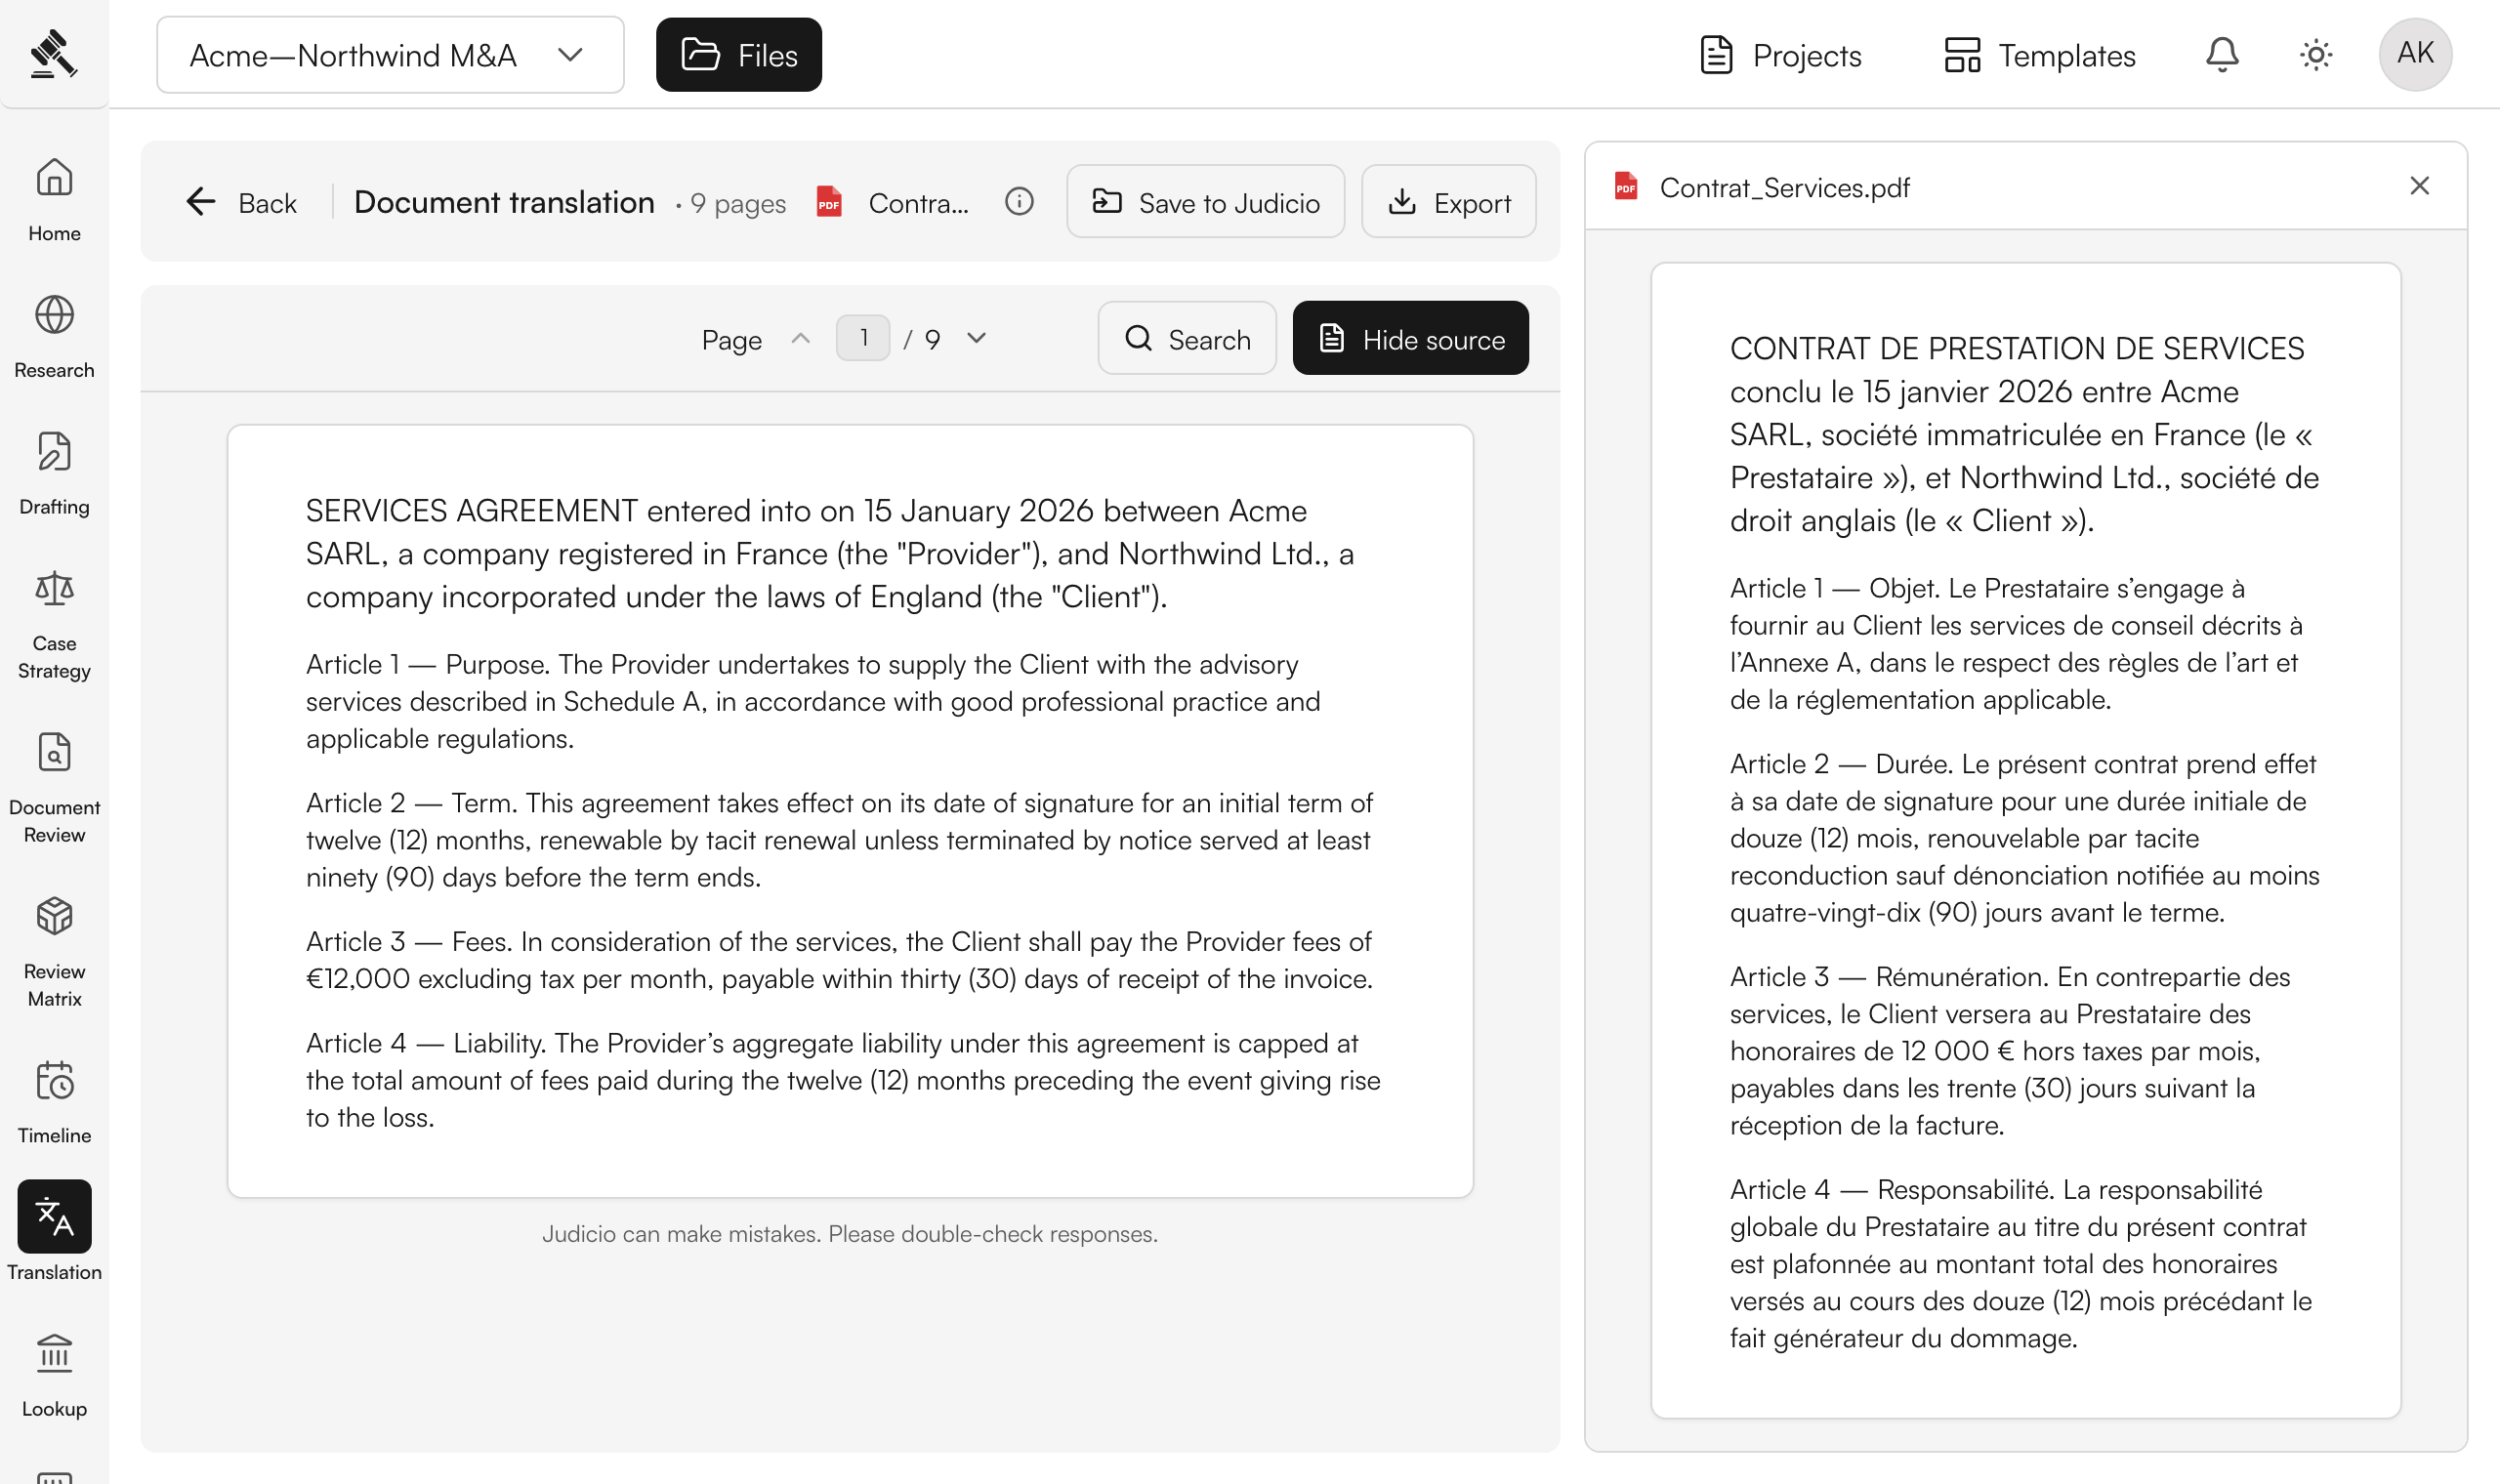Close the Contrat_Services.pdf source panel
The height and width of the screenshot is (1484, 2500).
point(2419,186)
